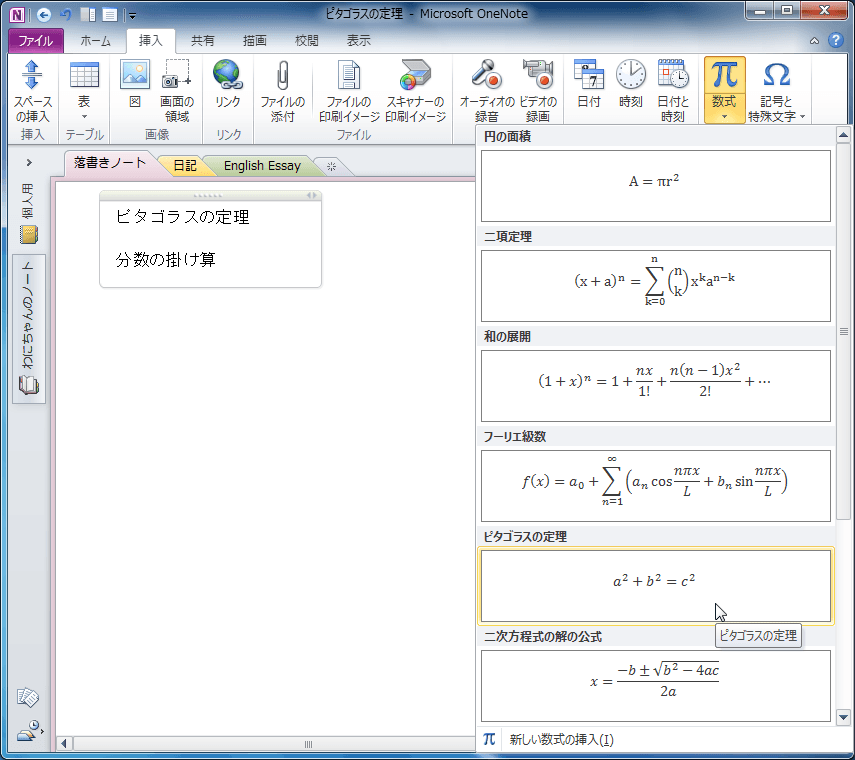
Task: Open the English Essay section tab
Action: click(x=262, y=166)
